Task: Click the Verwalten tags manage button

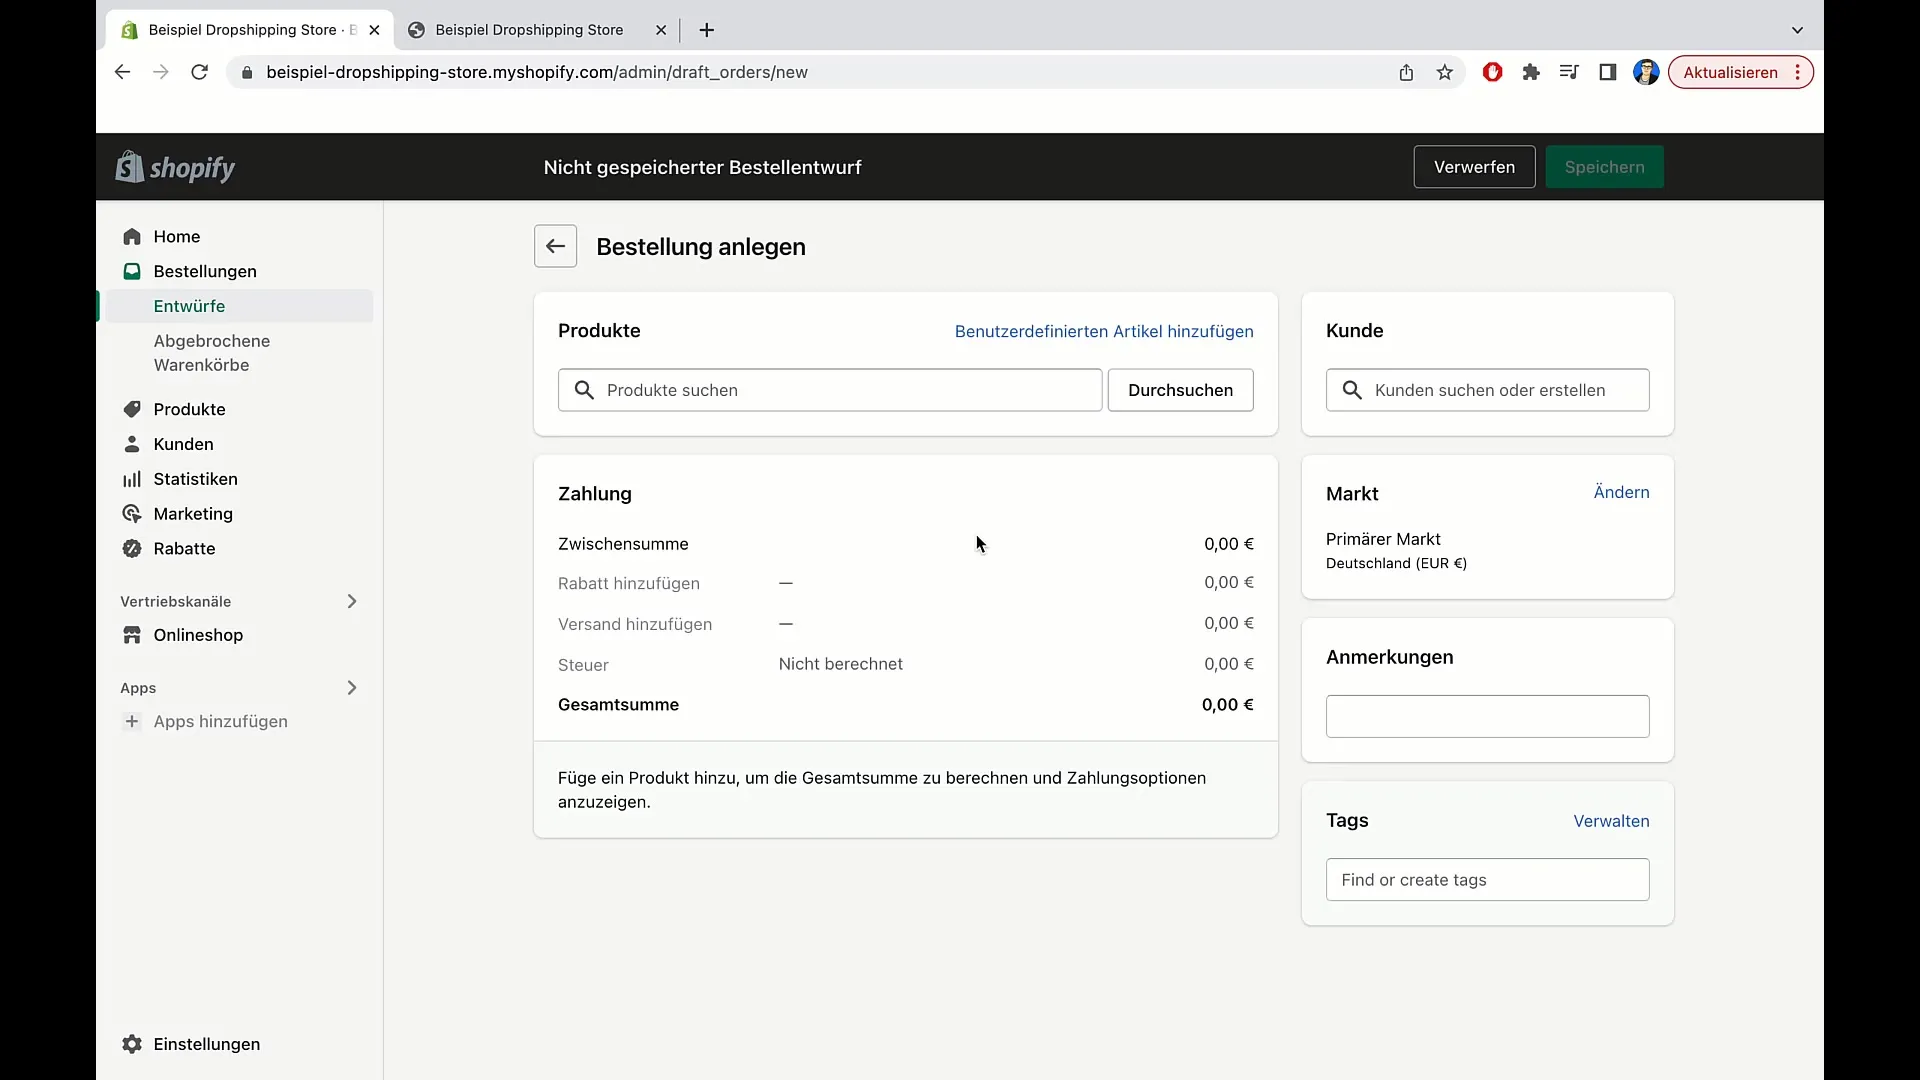Action: click(x=1611, y=820)
